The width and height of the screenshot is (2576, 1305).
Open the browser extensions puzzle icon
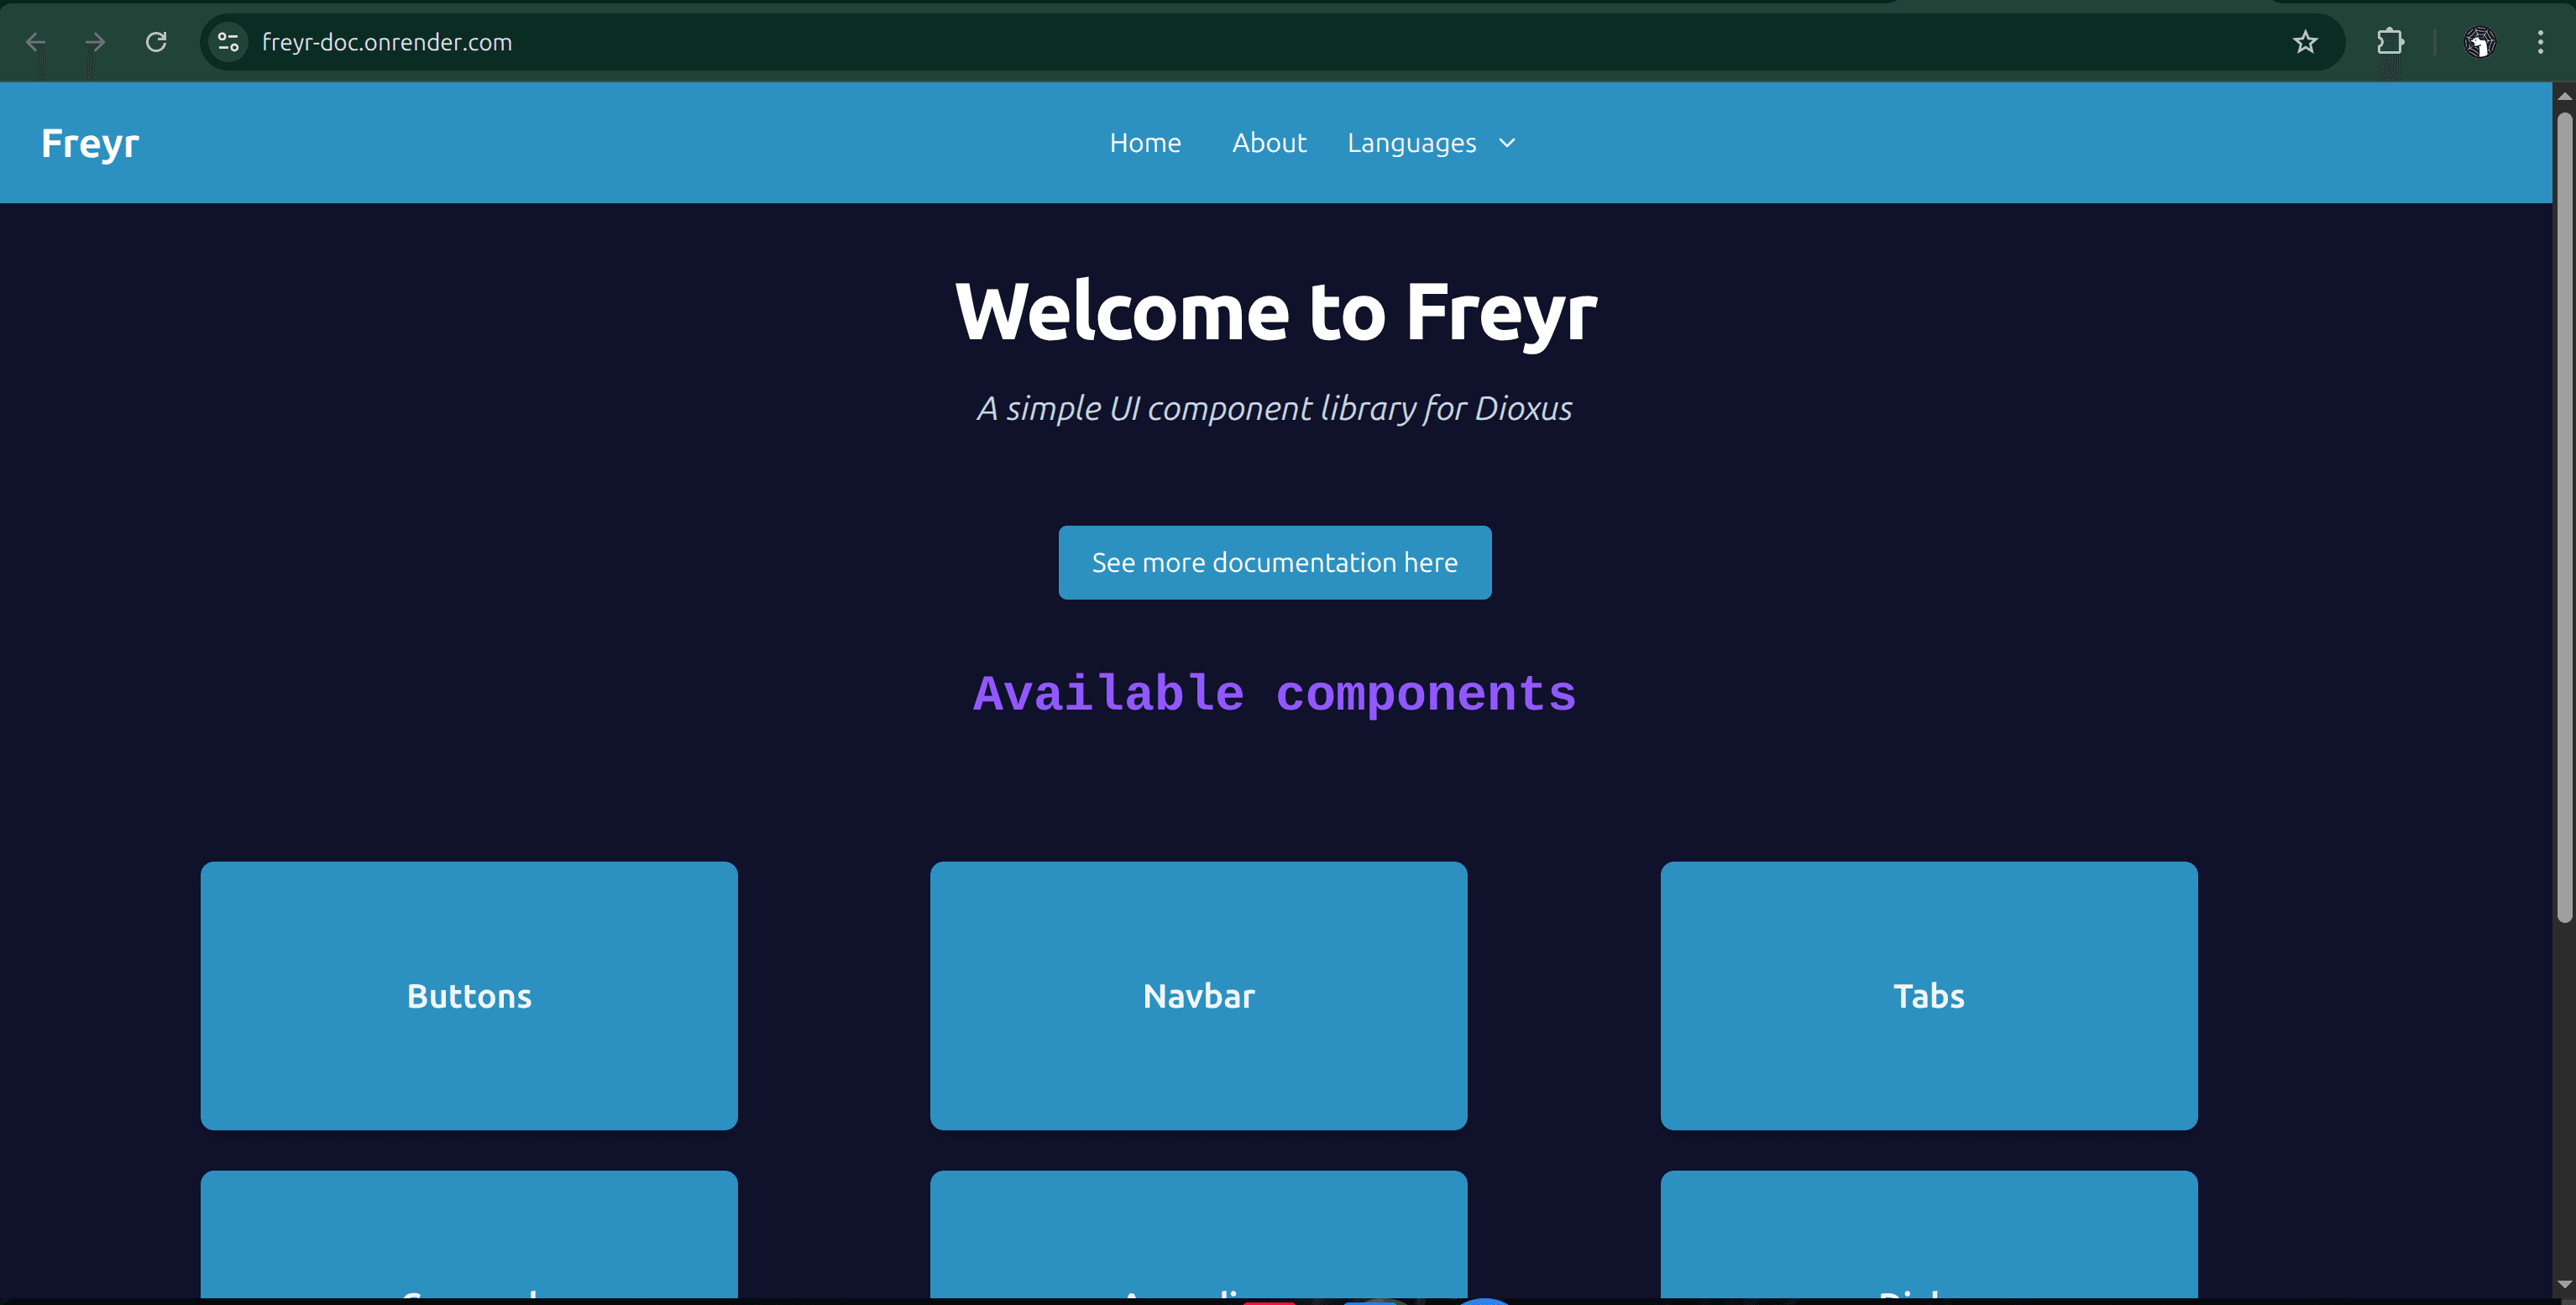tap(2389, 42)
